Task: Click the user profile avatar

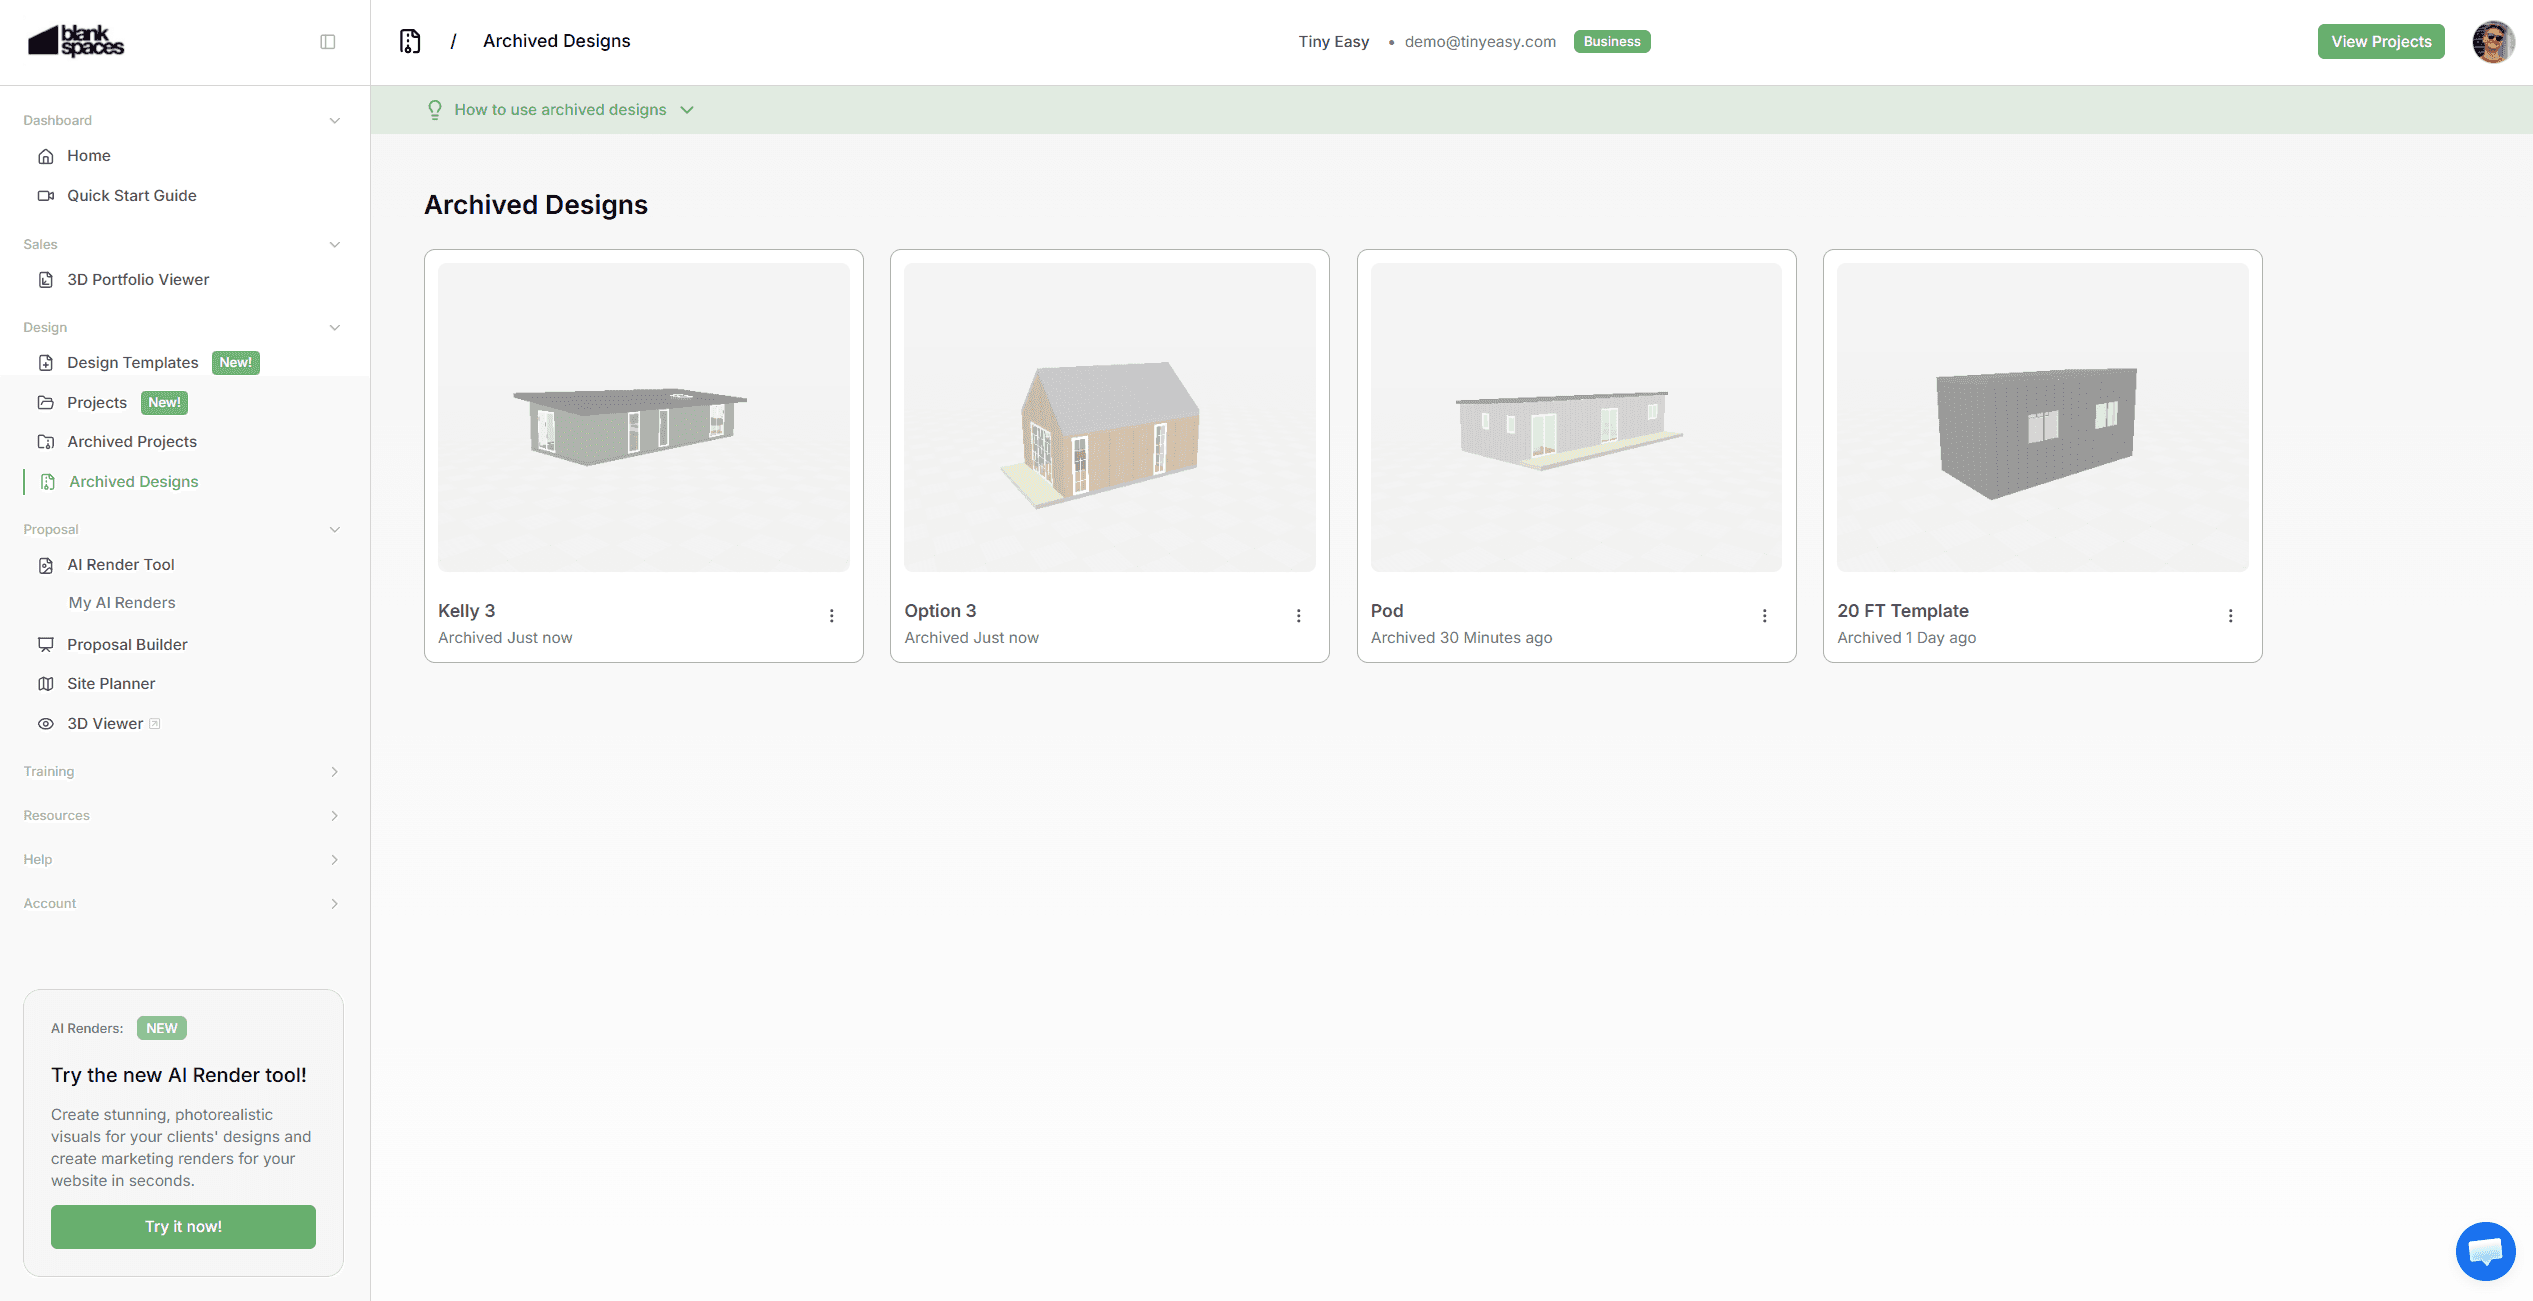Action: click(x=2493, y=42)
